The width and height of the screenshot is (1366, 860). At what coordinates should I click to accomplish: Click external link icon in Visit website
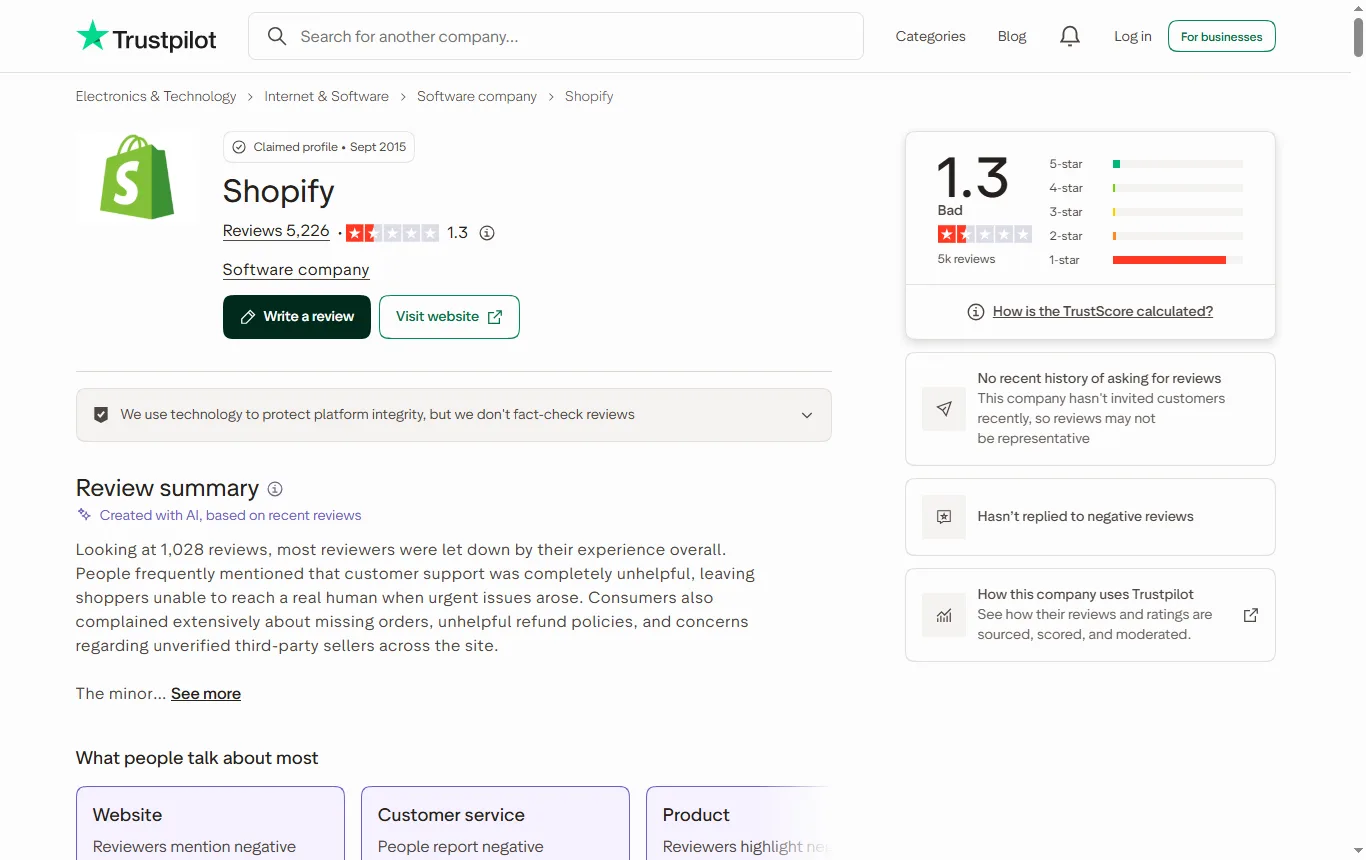(495, 317)
